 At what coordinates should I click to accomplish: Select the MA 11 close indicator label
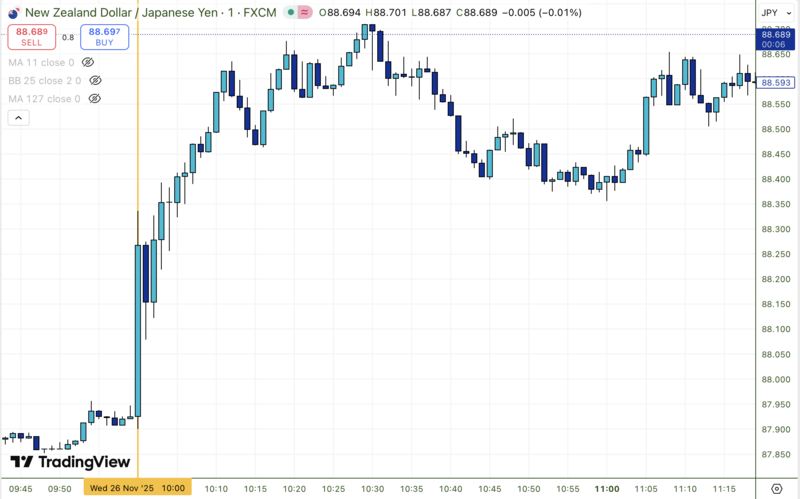tap(41, 62)
